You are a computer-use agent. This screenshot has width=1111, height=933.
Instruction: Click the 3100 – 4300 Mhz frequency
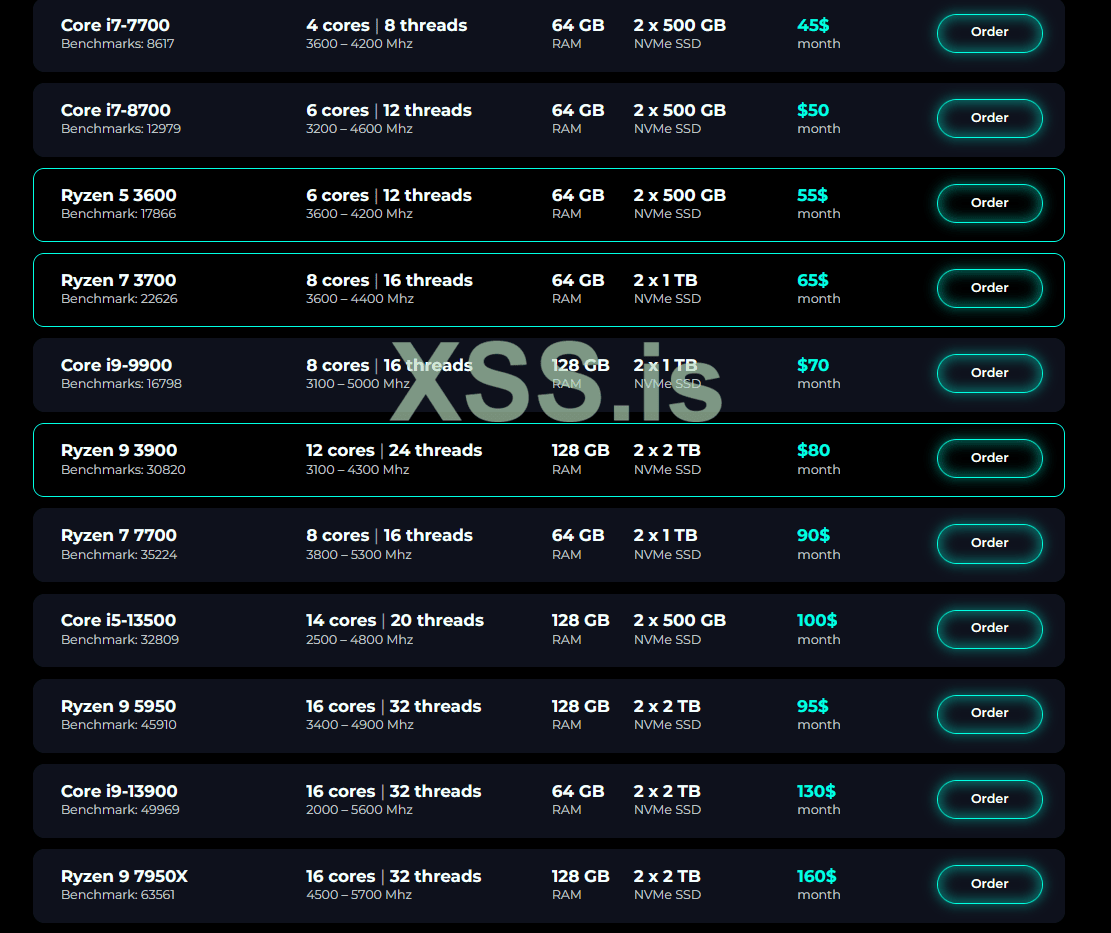(358, 470)
